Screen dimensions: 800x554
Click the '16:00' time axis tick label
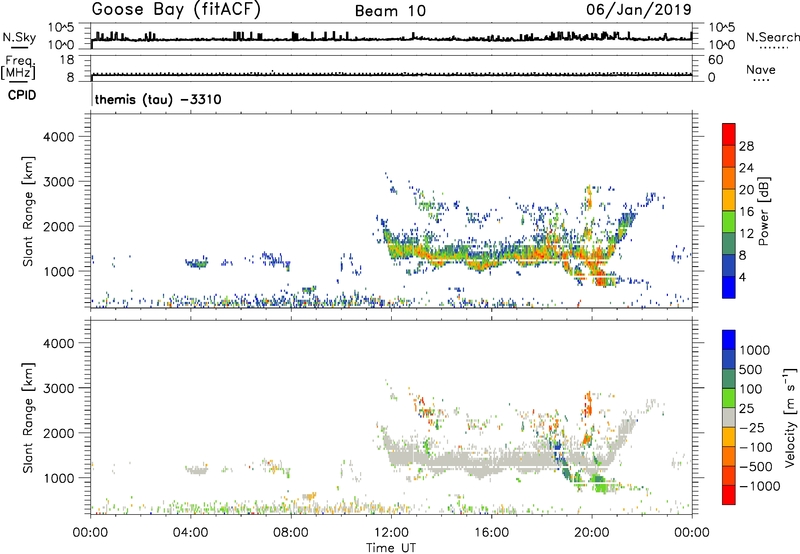coord(491,532)
